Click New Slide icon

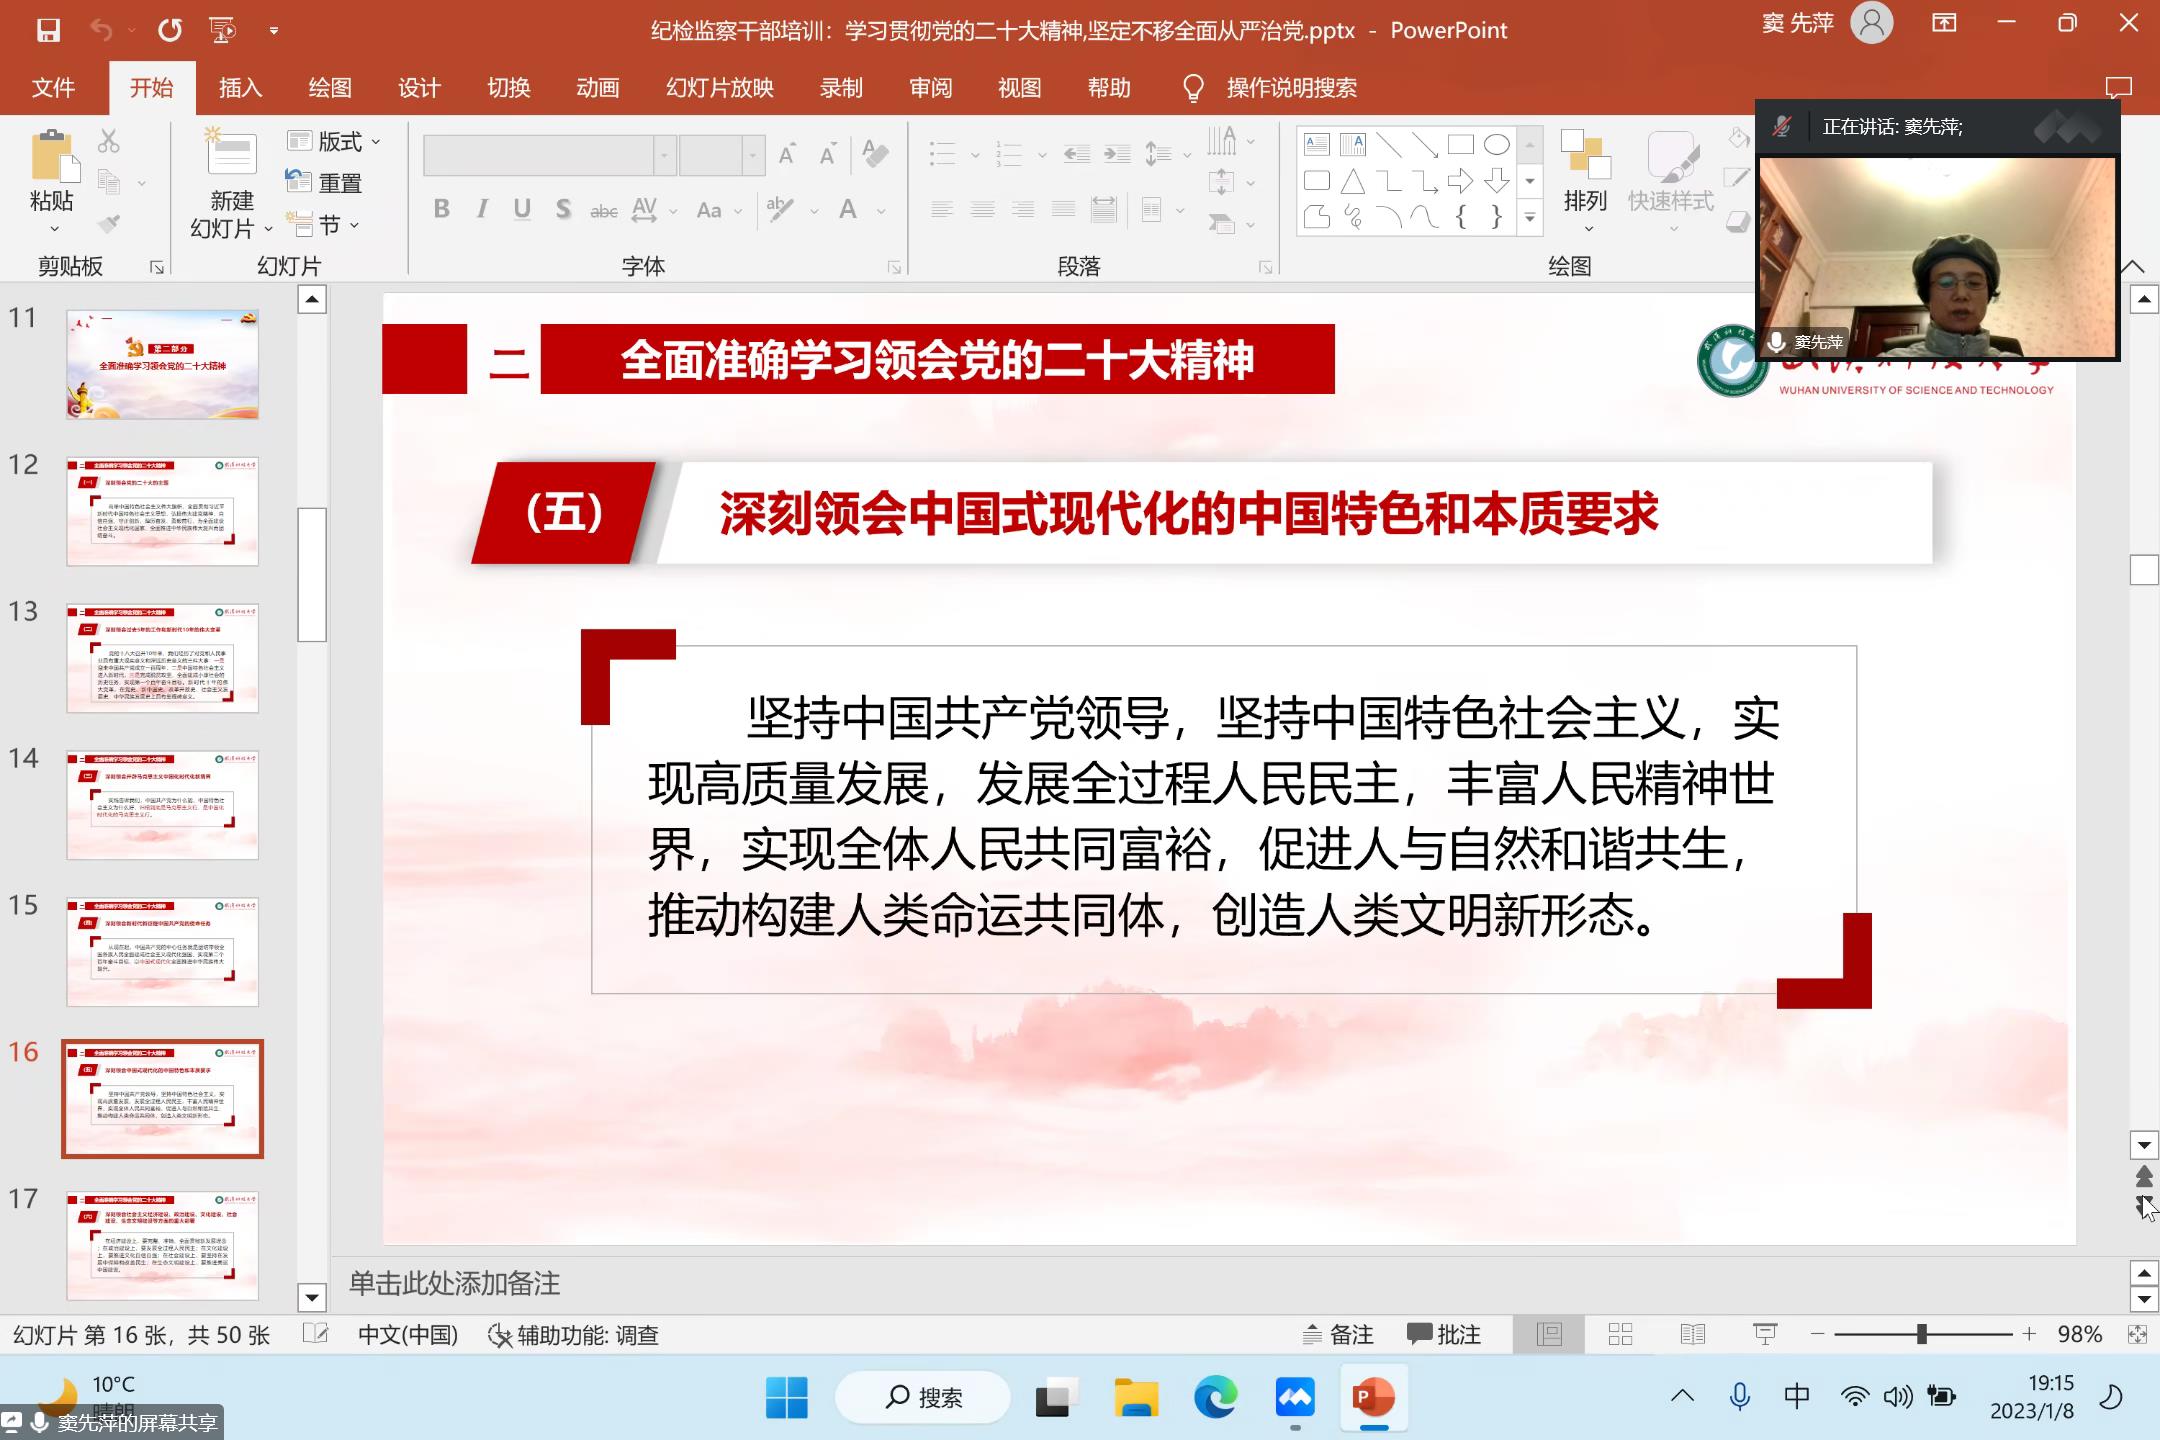coord(231,153)
